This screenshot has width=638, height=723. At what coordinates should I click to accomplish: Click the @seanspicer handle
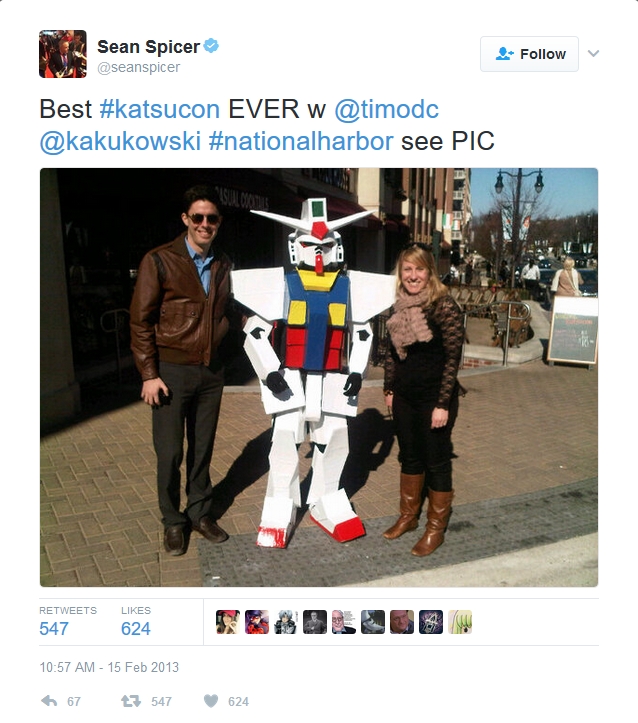pyautogui.click(x=139, y=67)
